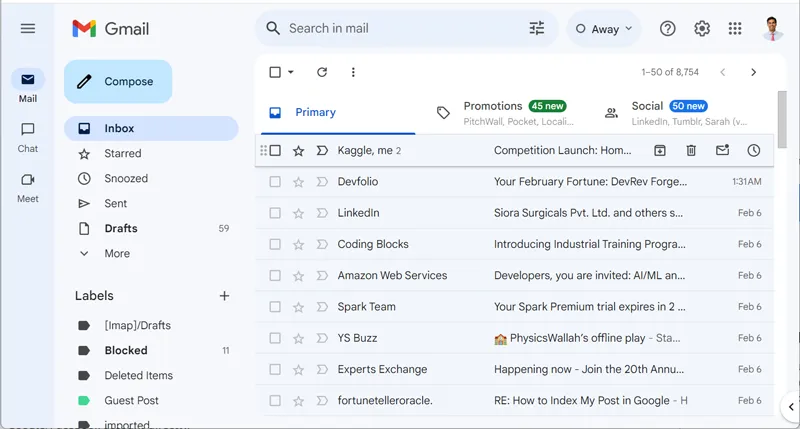
Task: Open Devfolio February Fortune email
Action: click(515, 182)
